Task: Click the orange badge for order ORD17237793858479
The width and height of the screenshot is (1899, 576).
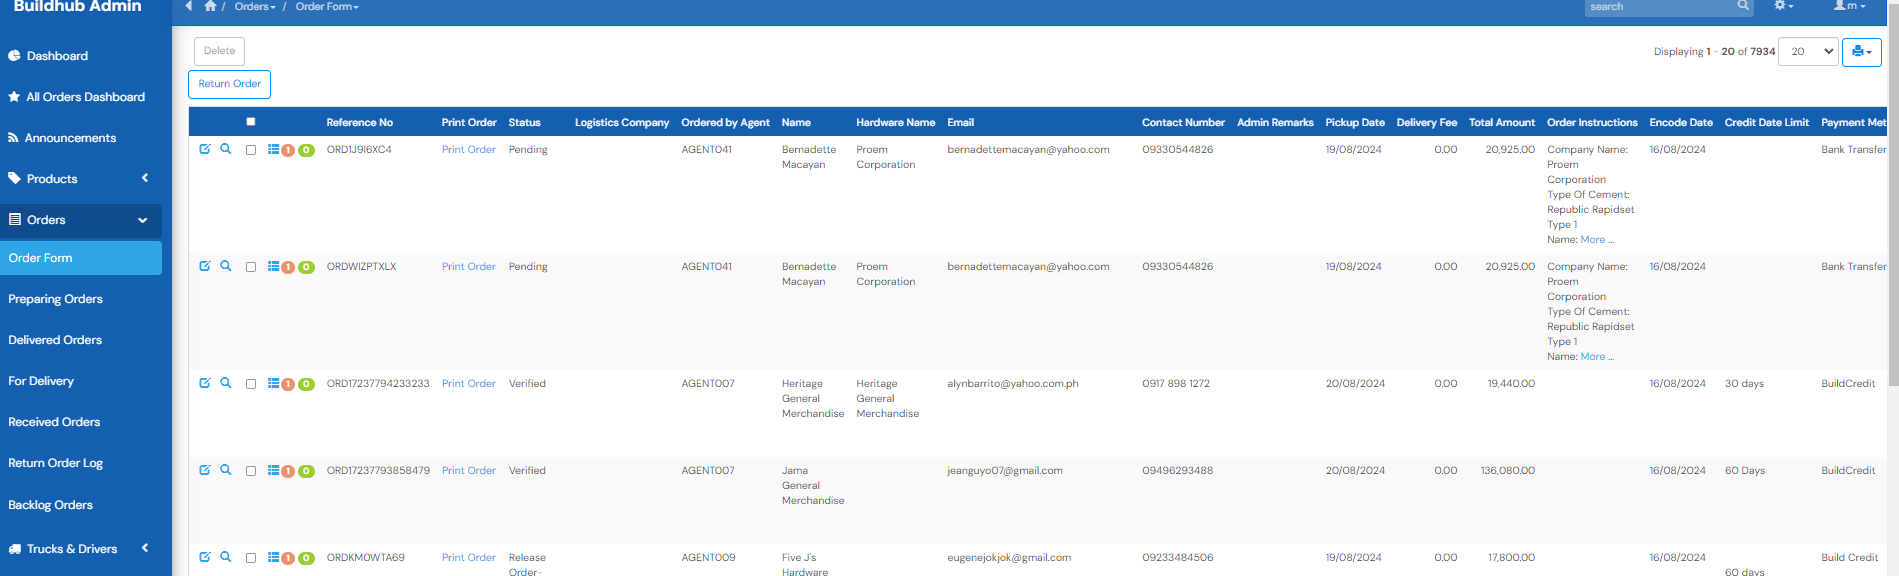Action: tap(288, 471)
